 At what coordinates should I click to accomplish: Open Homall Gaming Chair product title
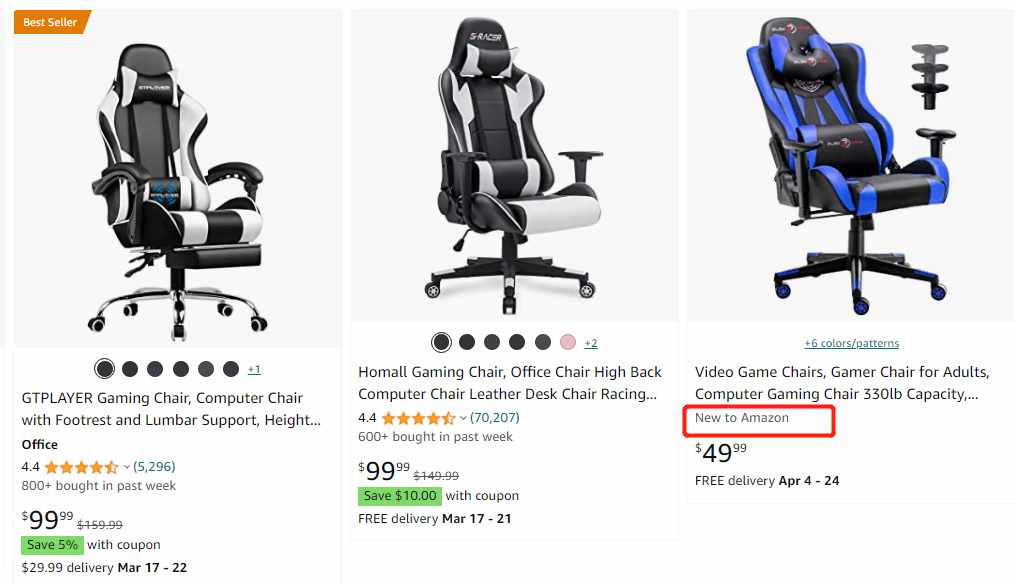(510, 383)
